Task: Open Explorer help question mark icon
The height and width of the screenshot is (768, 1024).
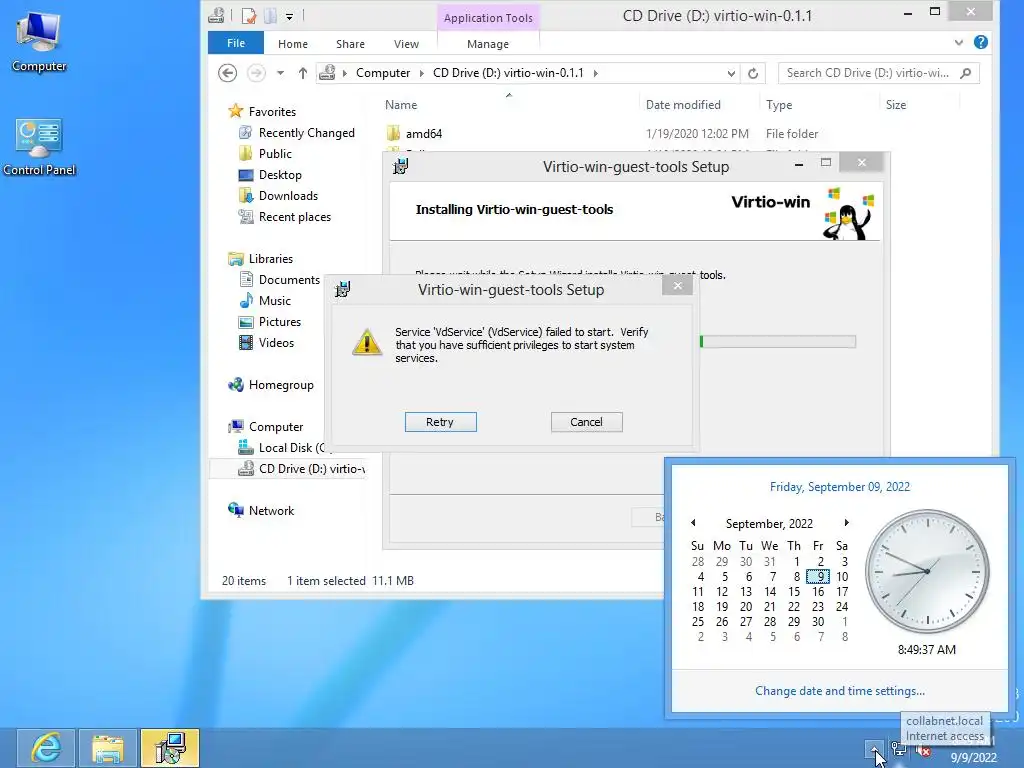Action: pyautogui.click(x=980, y=42)
